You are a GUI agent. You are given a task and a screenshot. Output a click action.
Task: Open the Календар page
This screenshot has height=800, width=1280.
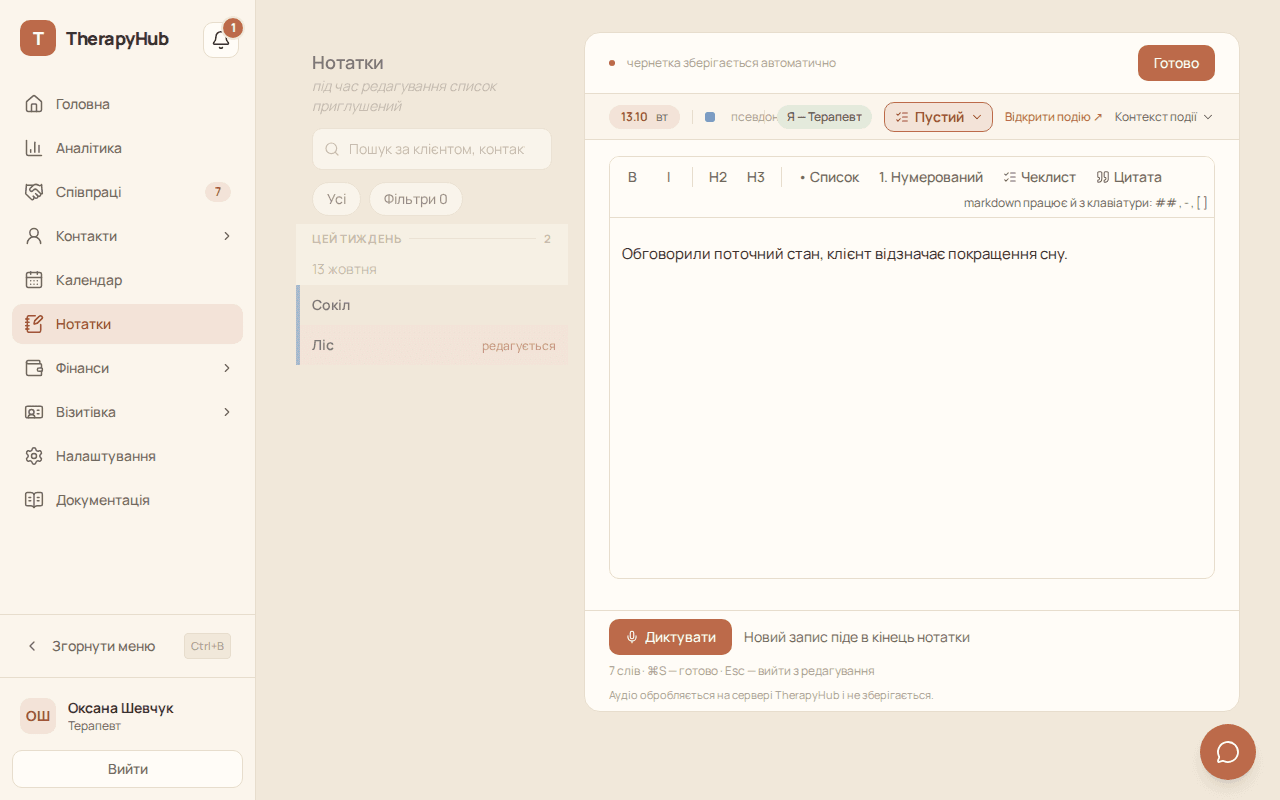point(128,280)
